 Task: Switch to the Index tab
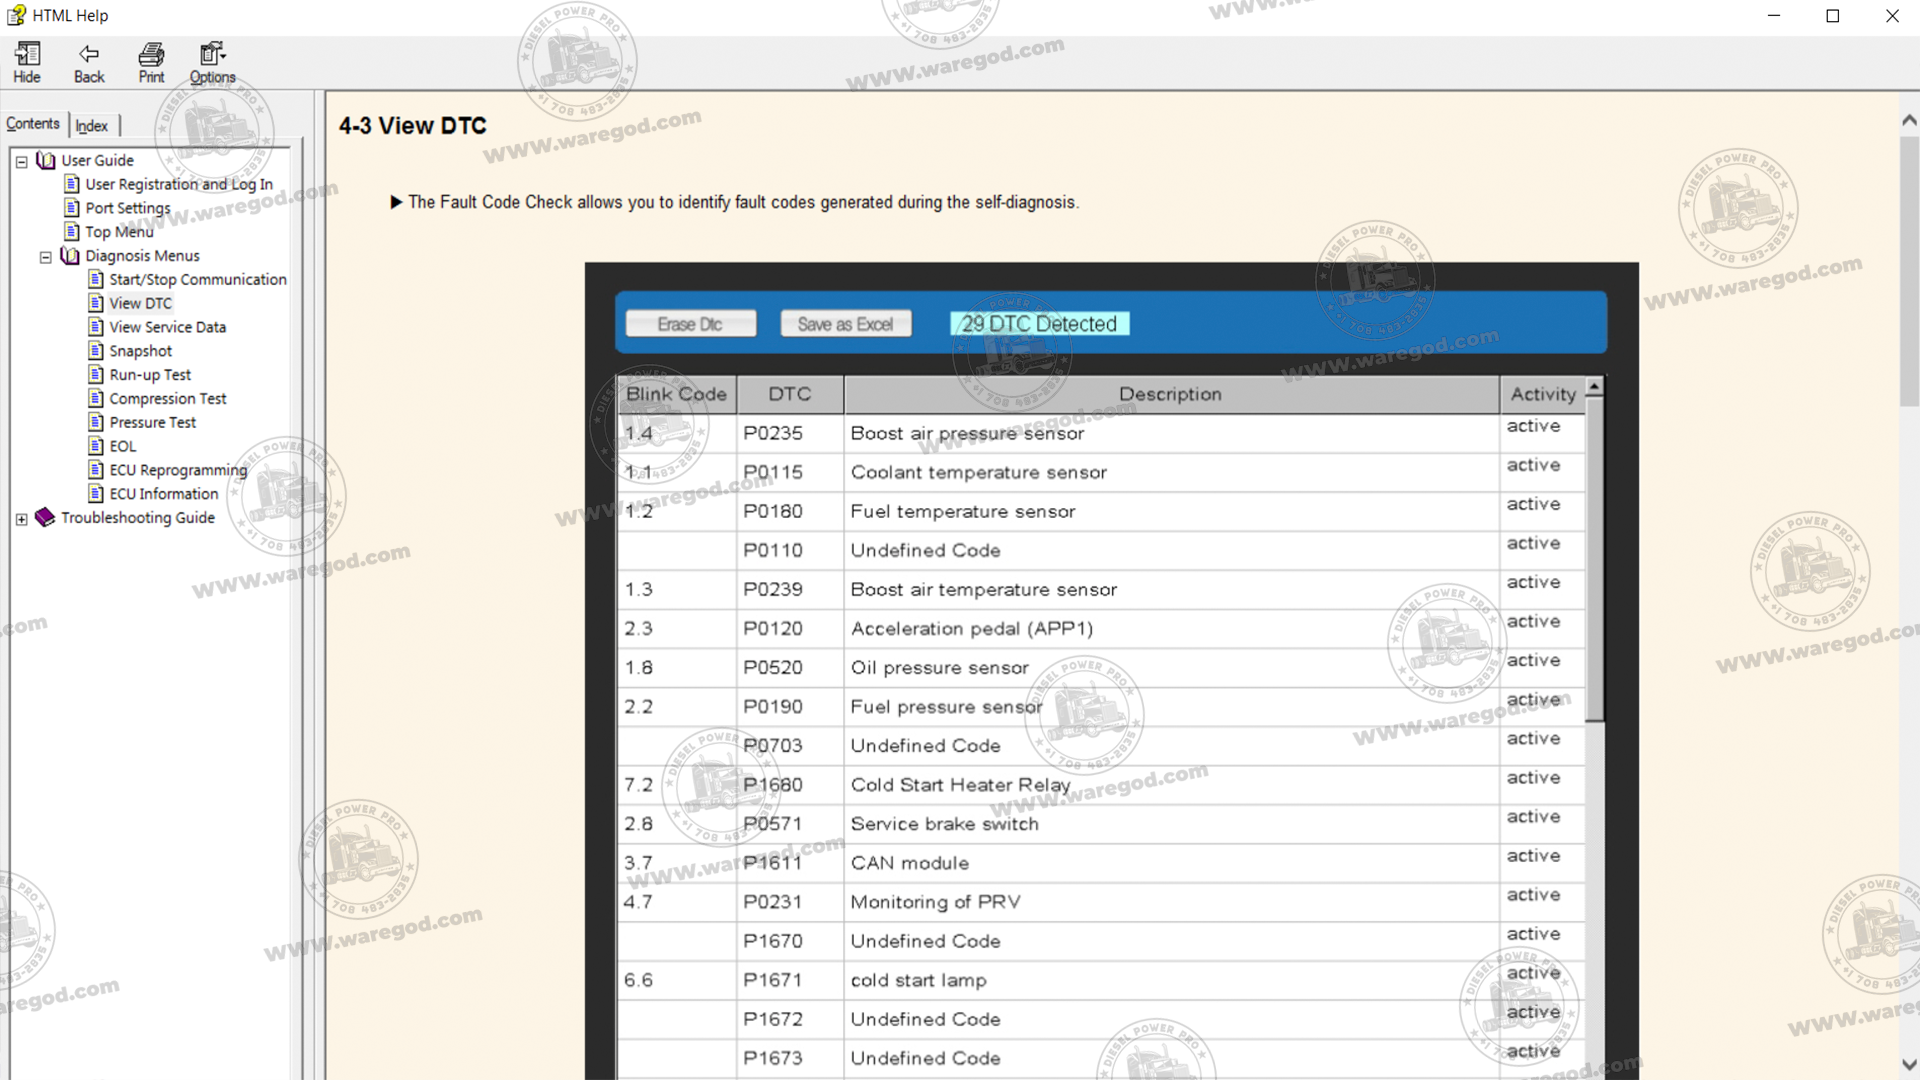pyautogui.click(x=91, y=126)
